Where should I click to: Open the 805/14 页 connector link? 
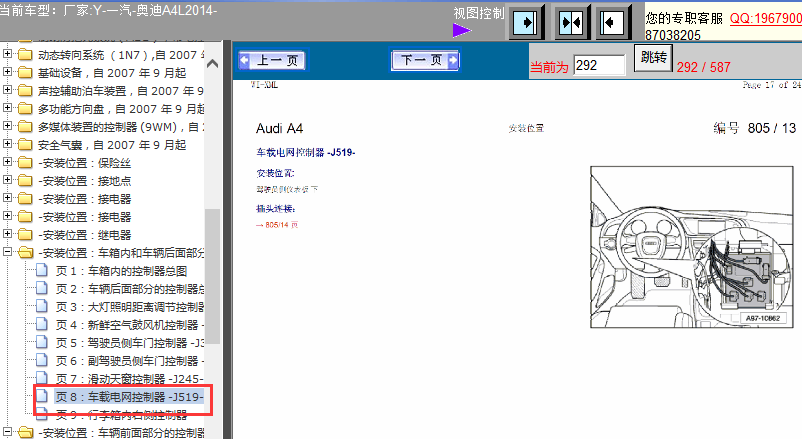pyautogui.click(x=277, y=225)
